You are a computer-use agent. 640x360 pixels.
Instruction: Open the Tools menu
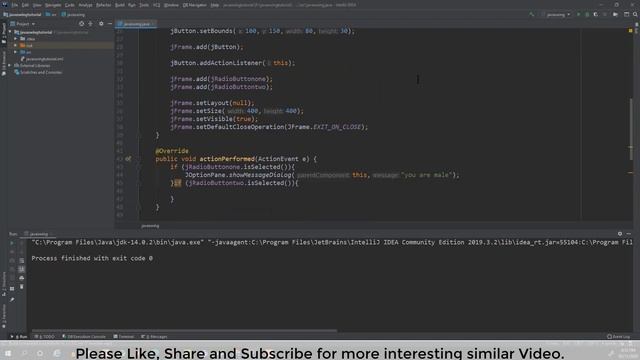(144, 5)
